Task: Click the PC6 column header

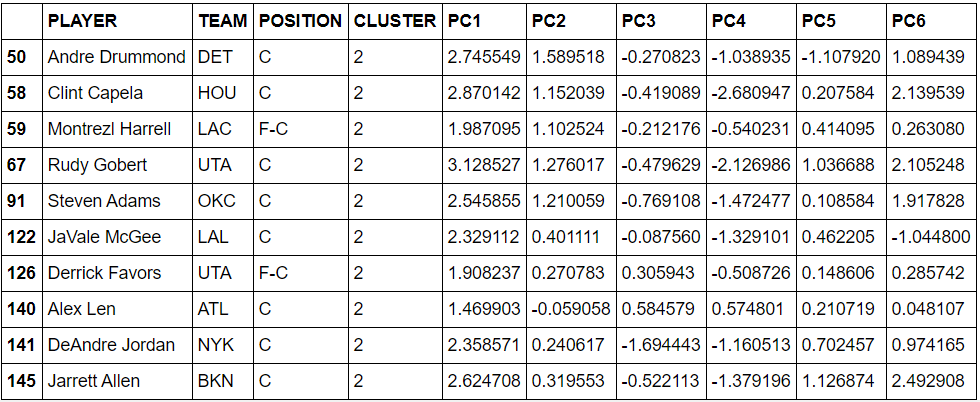Action: pyautogui.click(x=931, y=21)
